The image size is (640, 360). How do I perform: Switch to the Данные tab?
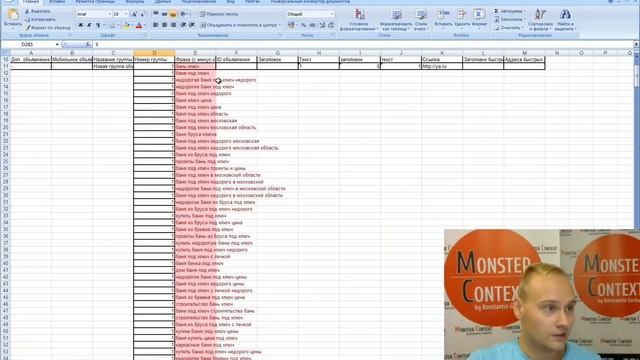163,2
